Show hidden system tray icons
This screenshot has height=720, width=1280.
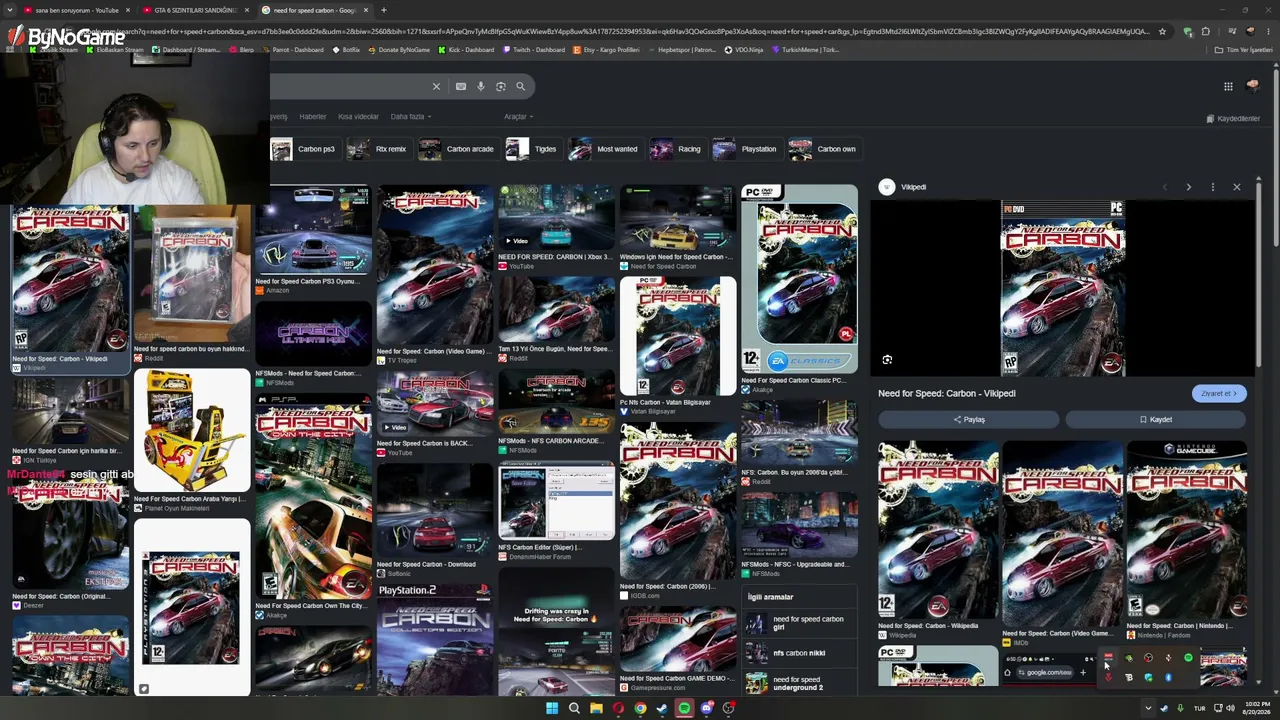(x=1147, y=708)
